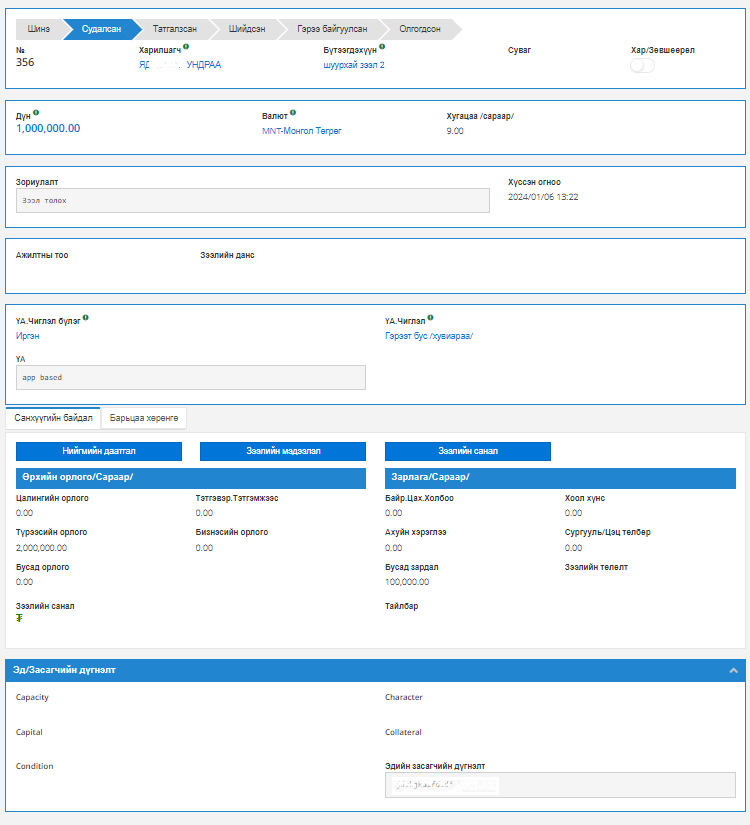Click the Ажилтны тоо label
Image resolution: width=750 pixels, height=825 pixels.
[42, 255]
